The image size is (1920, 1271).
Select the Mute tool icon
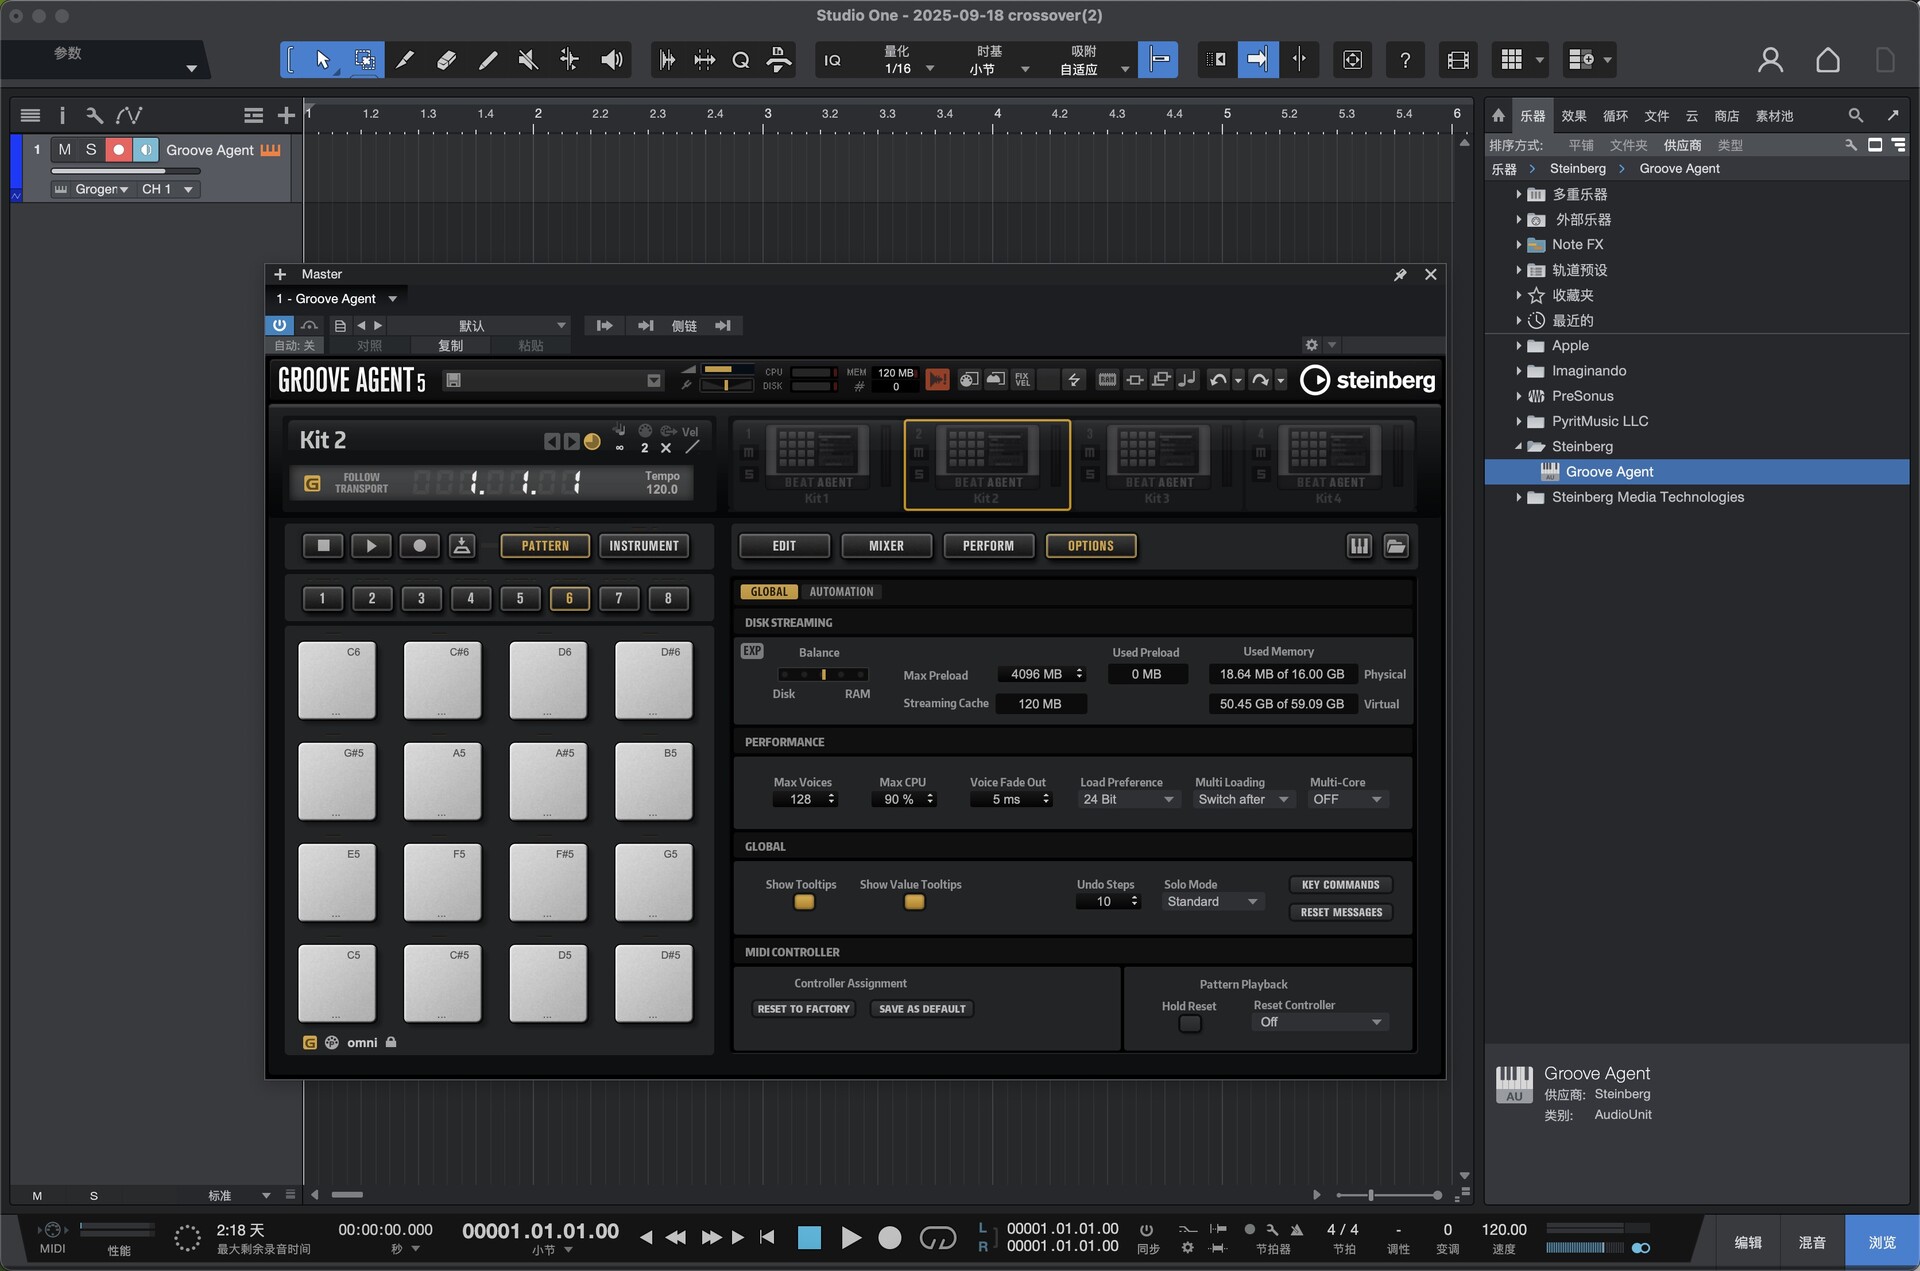click(x=528, y=60)
